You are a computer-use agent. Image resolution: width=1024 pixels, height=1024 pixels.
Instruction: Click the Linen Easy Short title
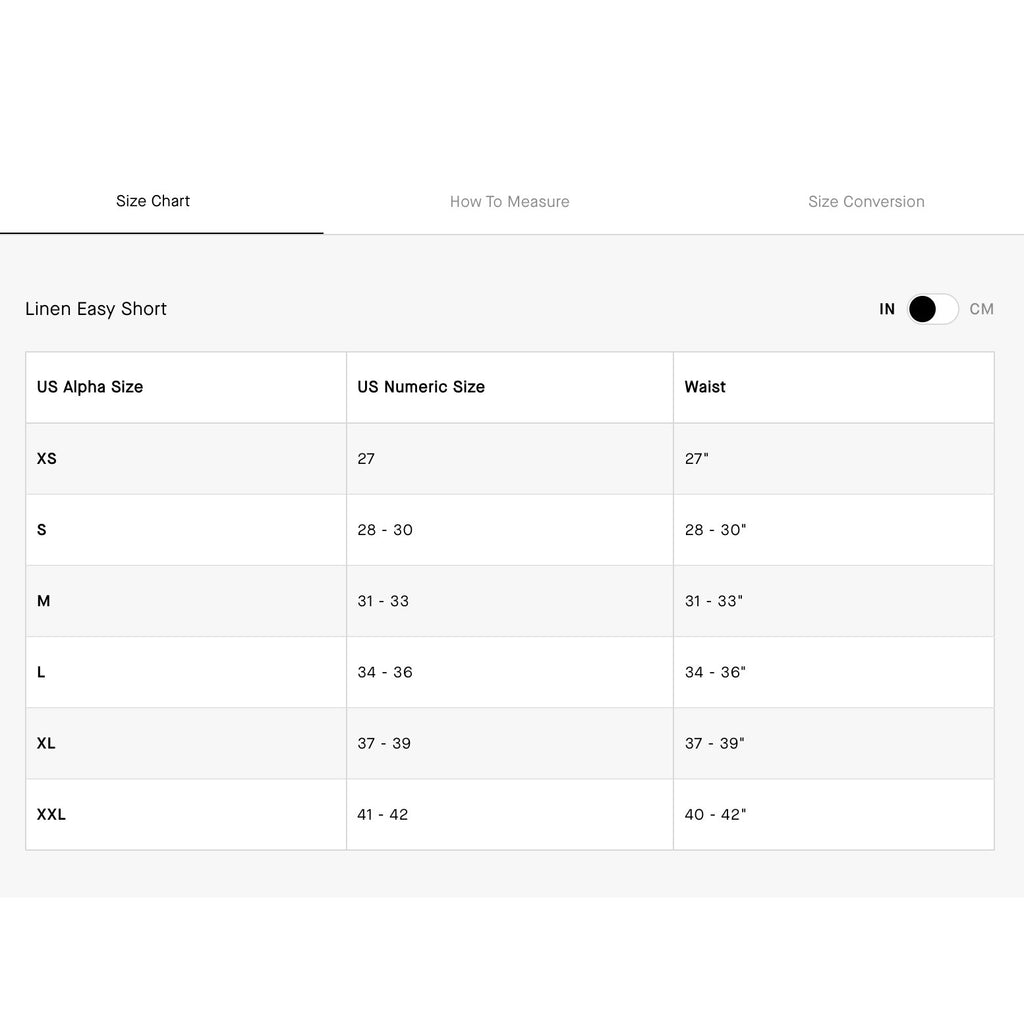[96, 309]
